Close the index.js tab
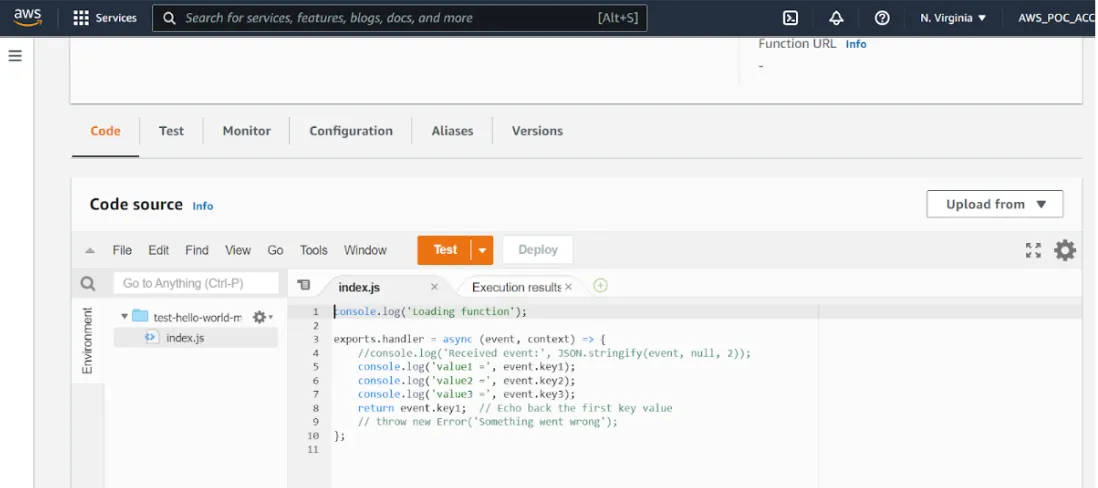The image size is (1098, 488). point(434,287)
